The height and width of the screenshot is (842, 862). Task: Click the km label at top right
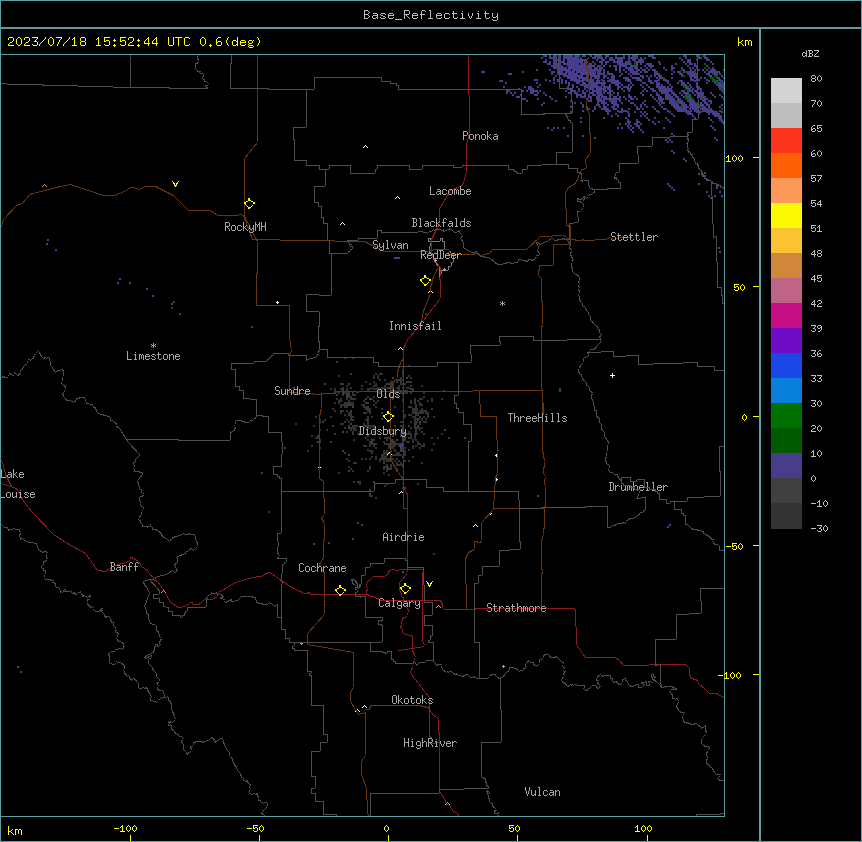click(744, 42)
